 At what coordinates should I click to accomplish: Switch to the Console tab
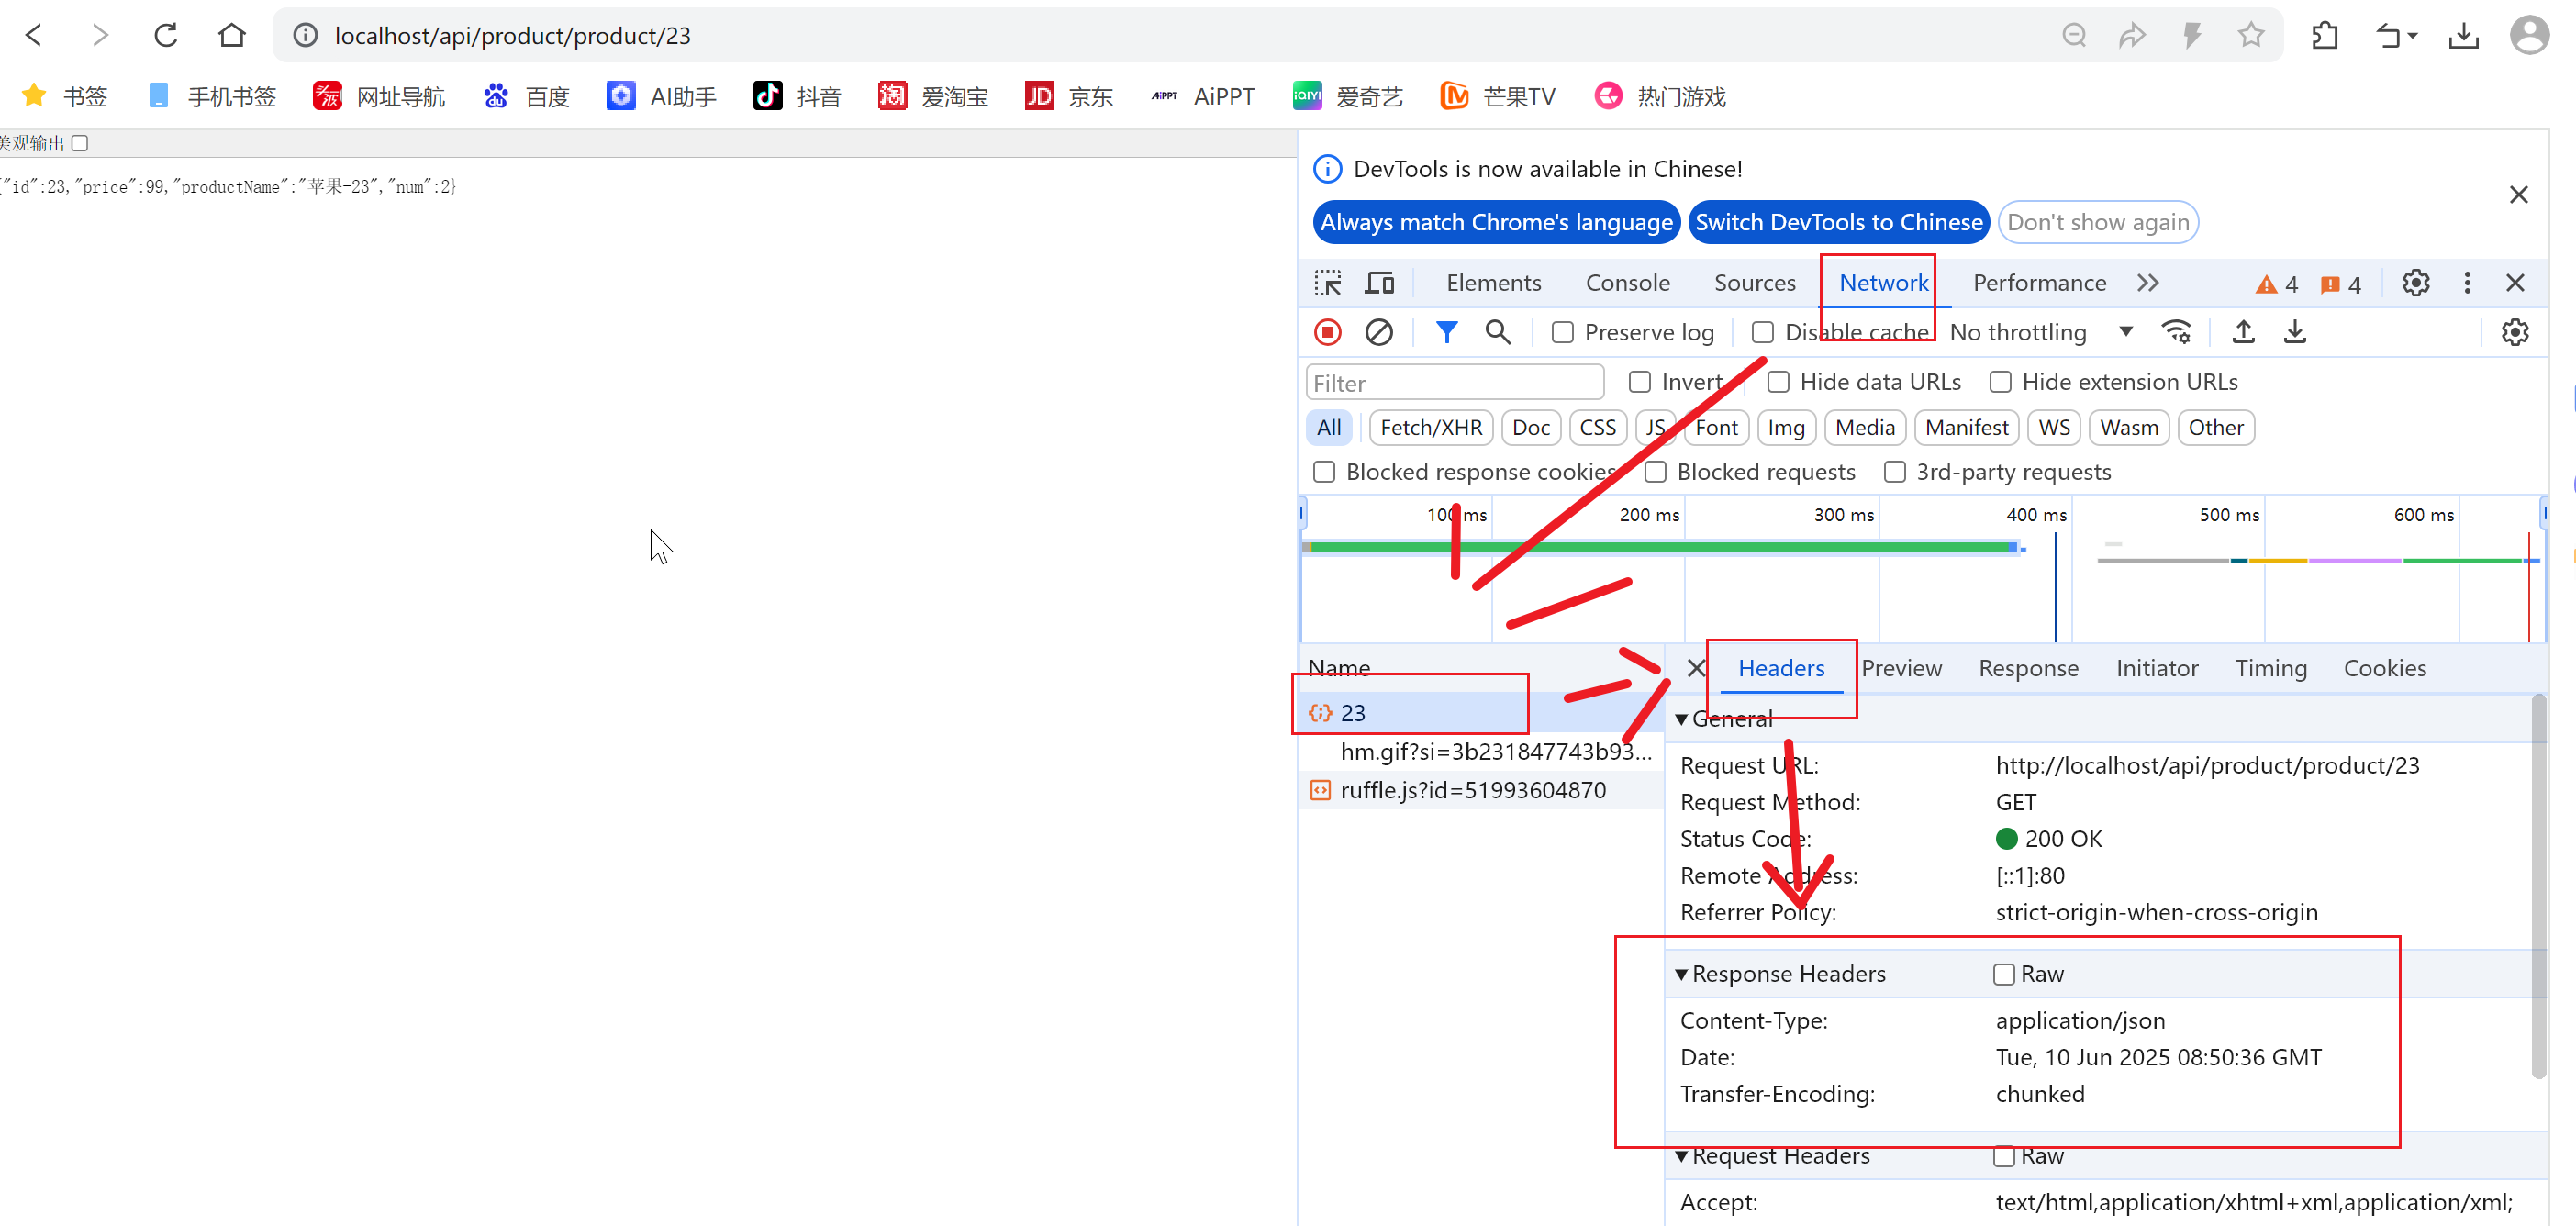click(1628, 283)
